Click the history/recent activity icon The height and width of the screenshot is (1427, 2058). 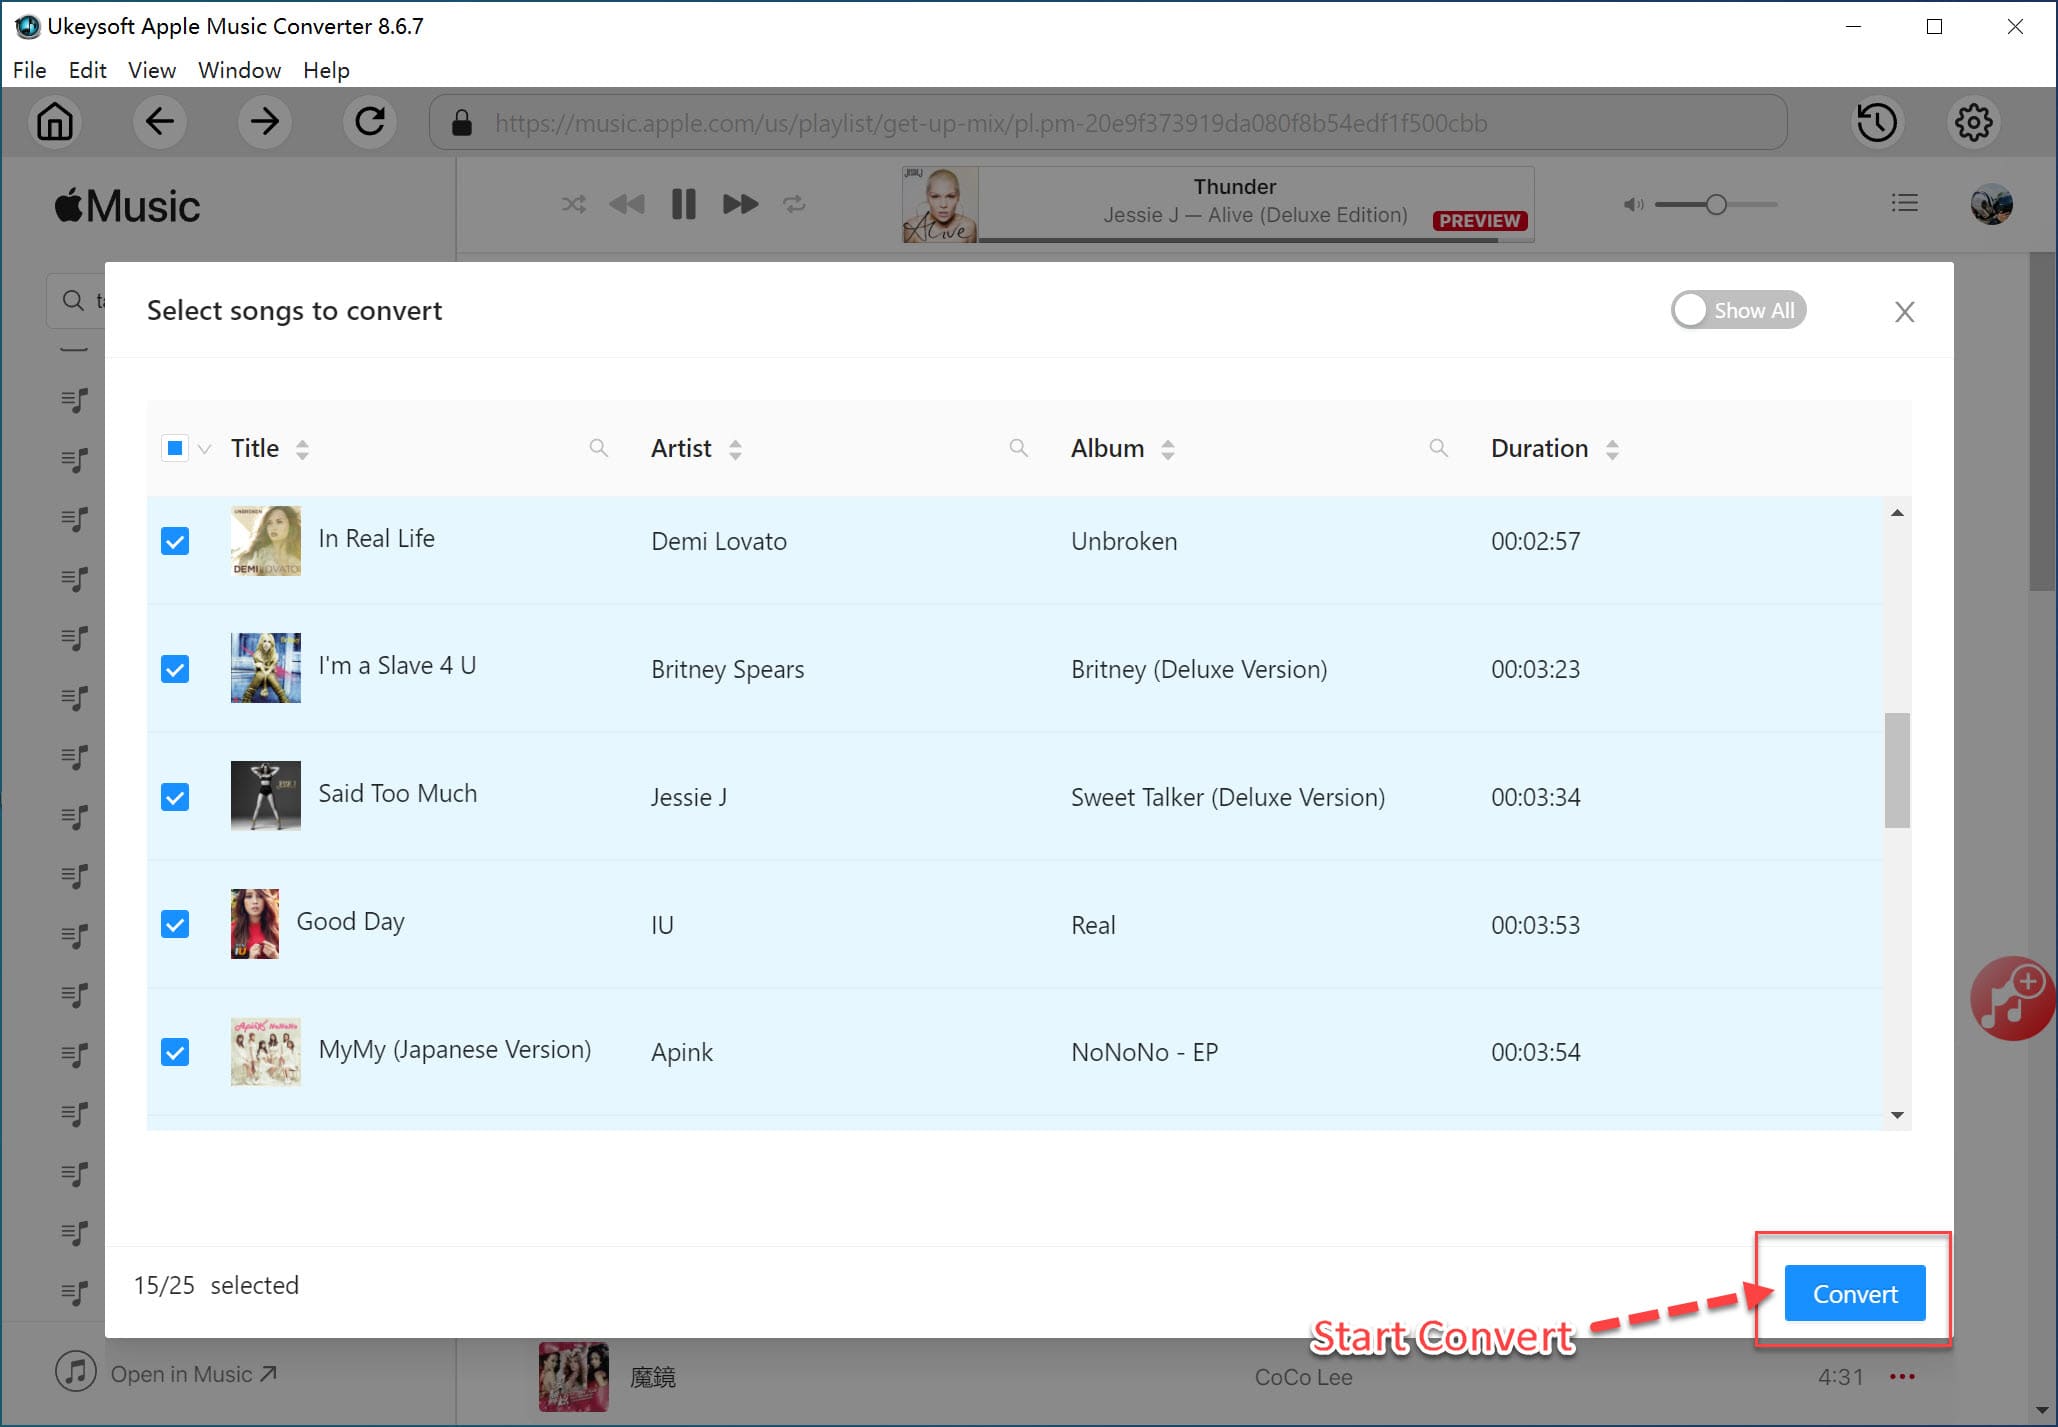1877,123
